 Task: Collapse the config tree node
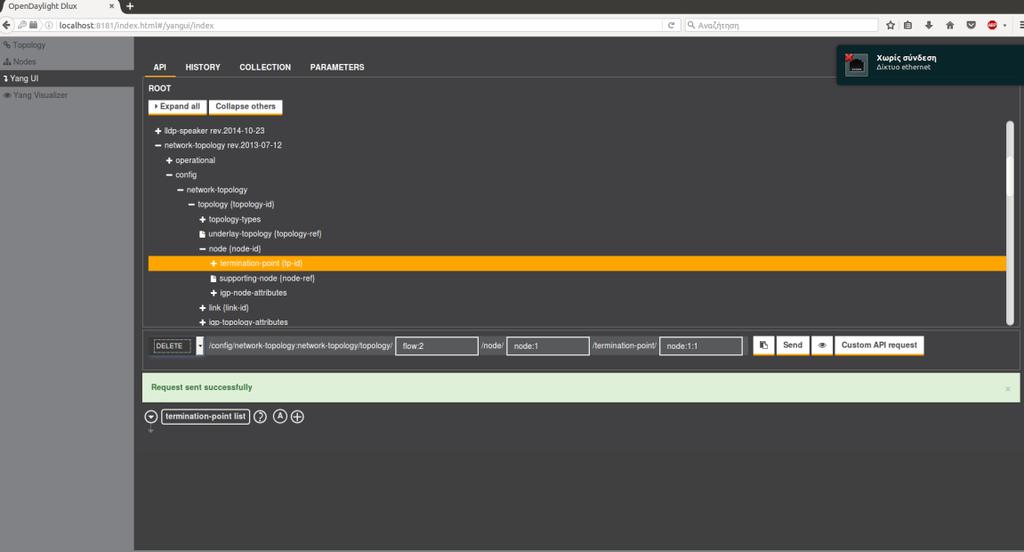169,175
